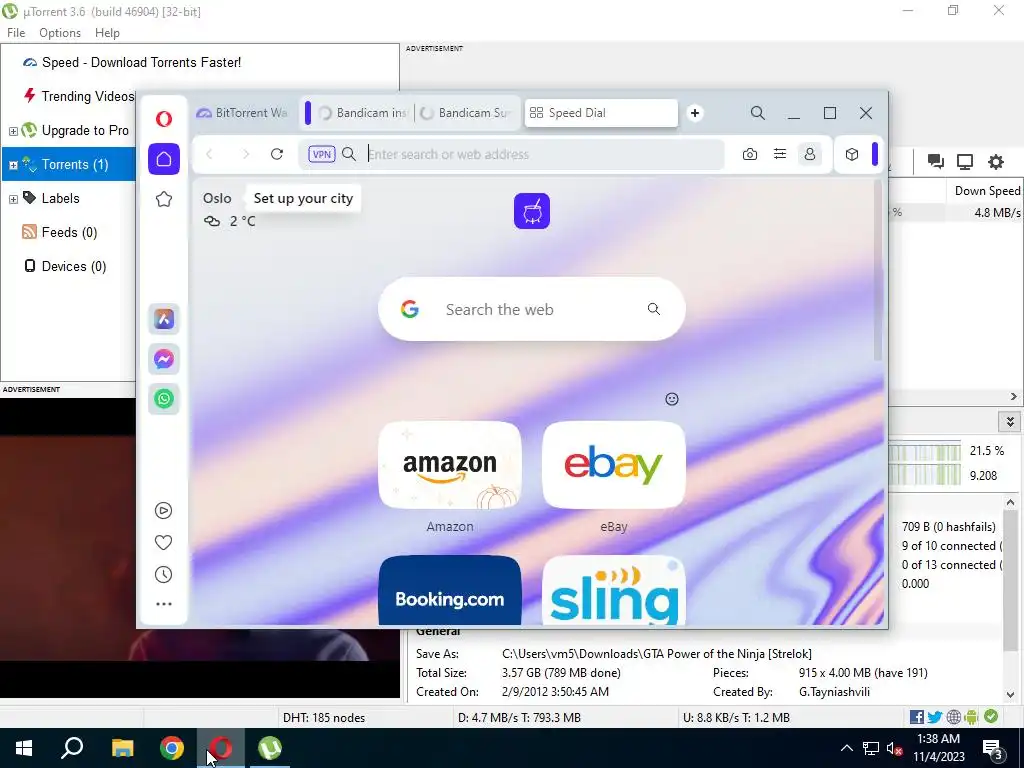Open Windows taskbar search
Screen dimensions: 1024x768
[72, 748]
